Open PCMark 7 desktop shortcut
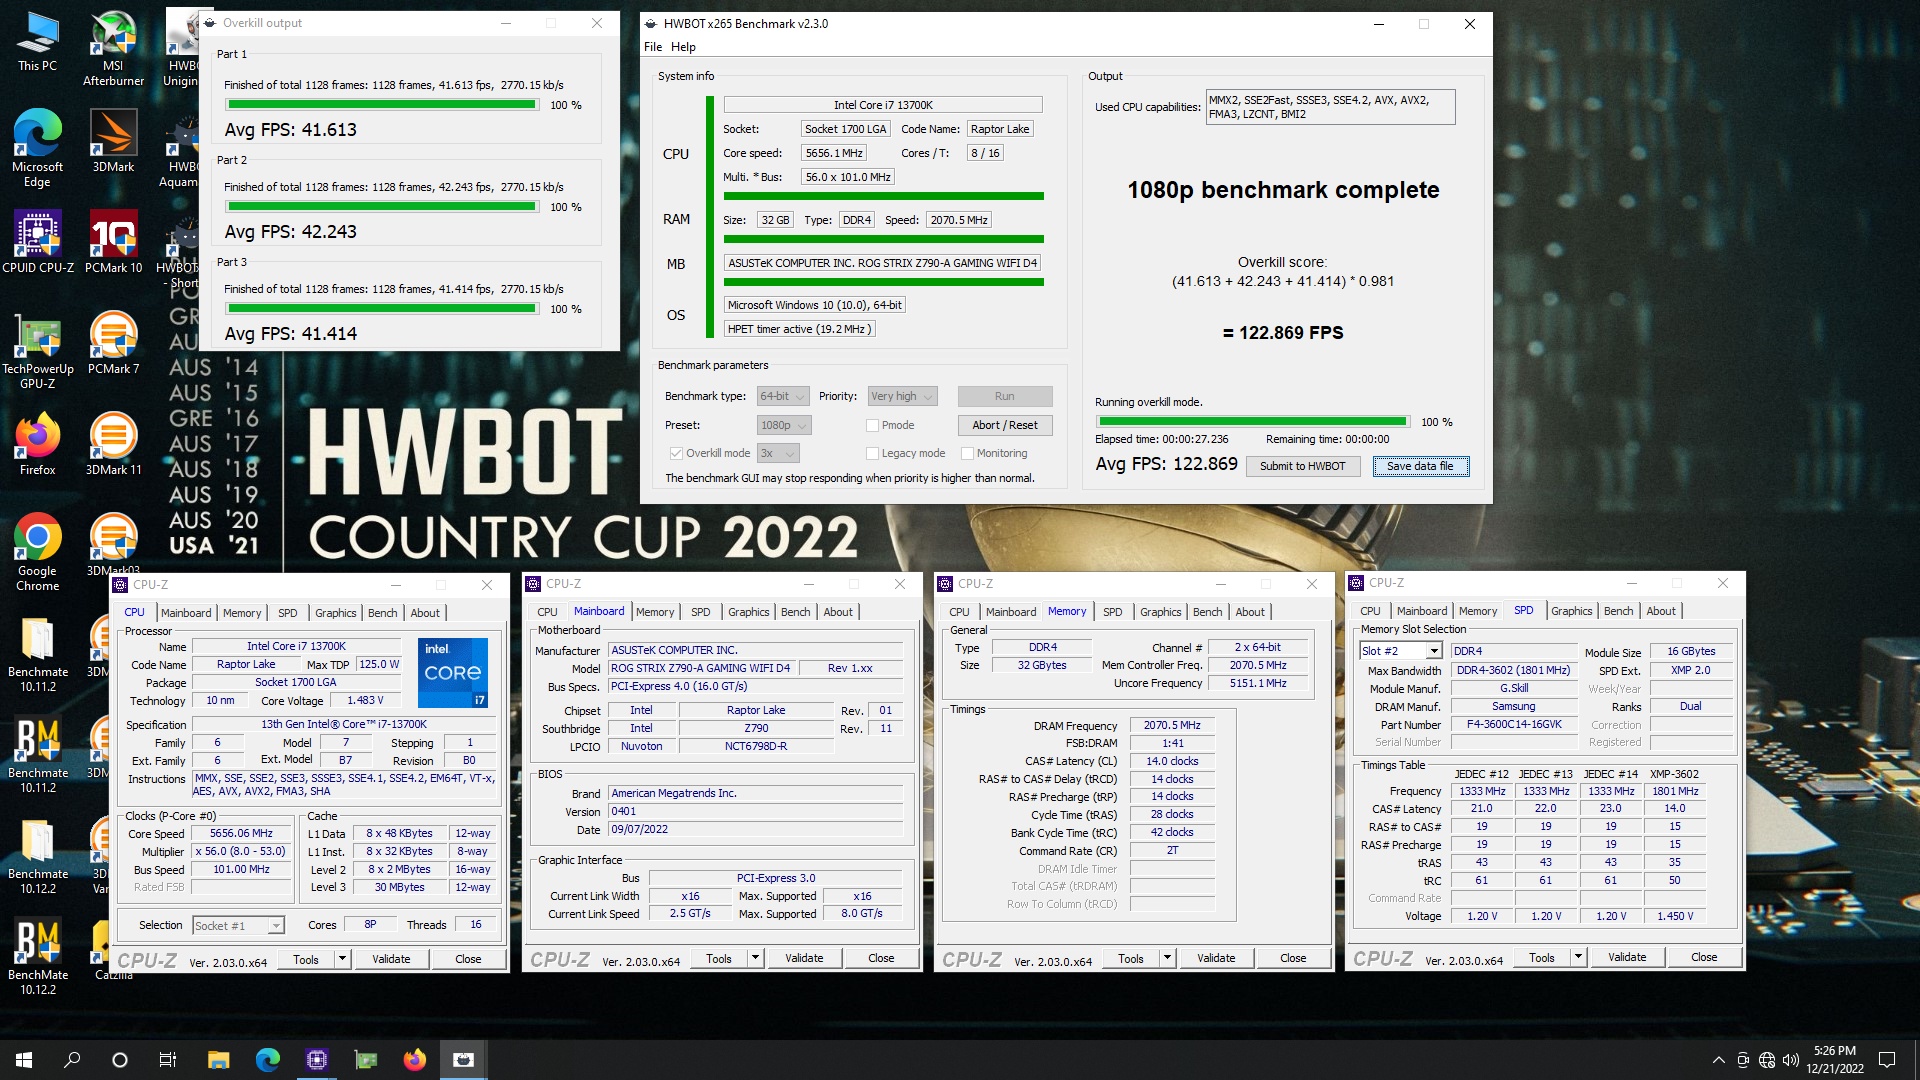1920x1080 pixels. (x=113, y=343)
